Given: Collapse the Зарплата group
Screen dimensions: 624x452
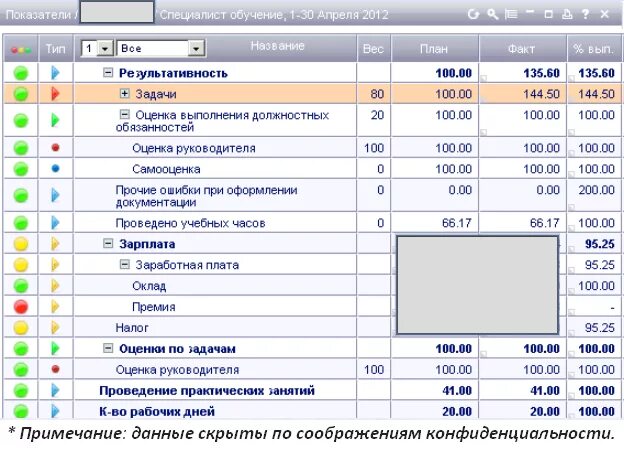Looking at the screenshot, I should (x=108, y=243).
